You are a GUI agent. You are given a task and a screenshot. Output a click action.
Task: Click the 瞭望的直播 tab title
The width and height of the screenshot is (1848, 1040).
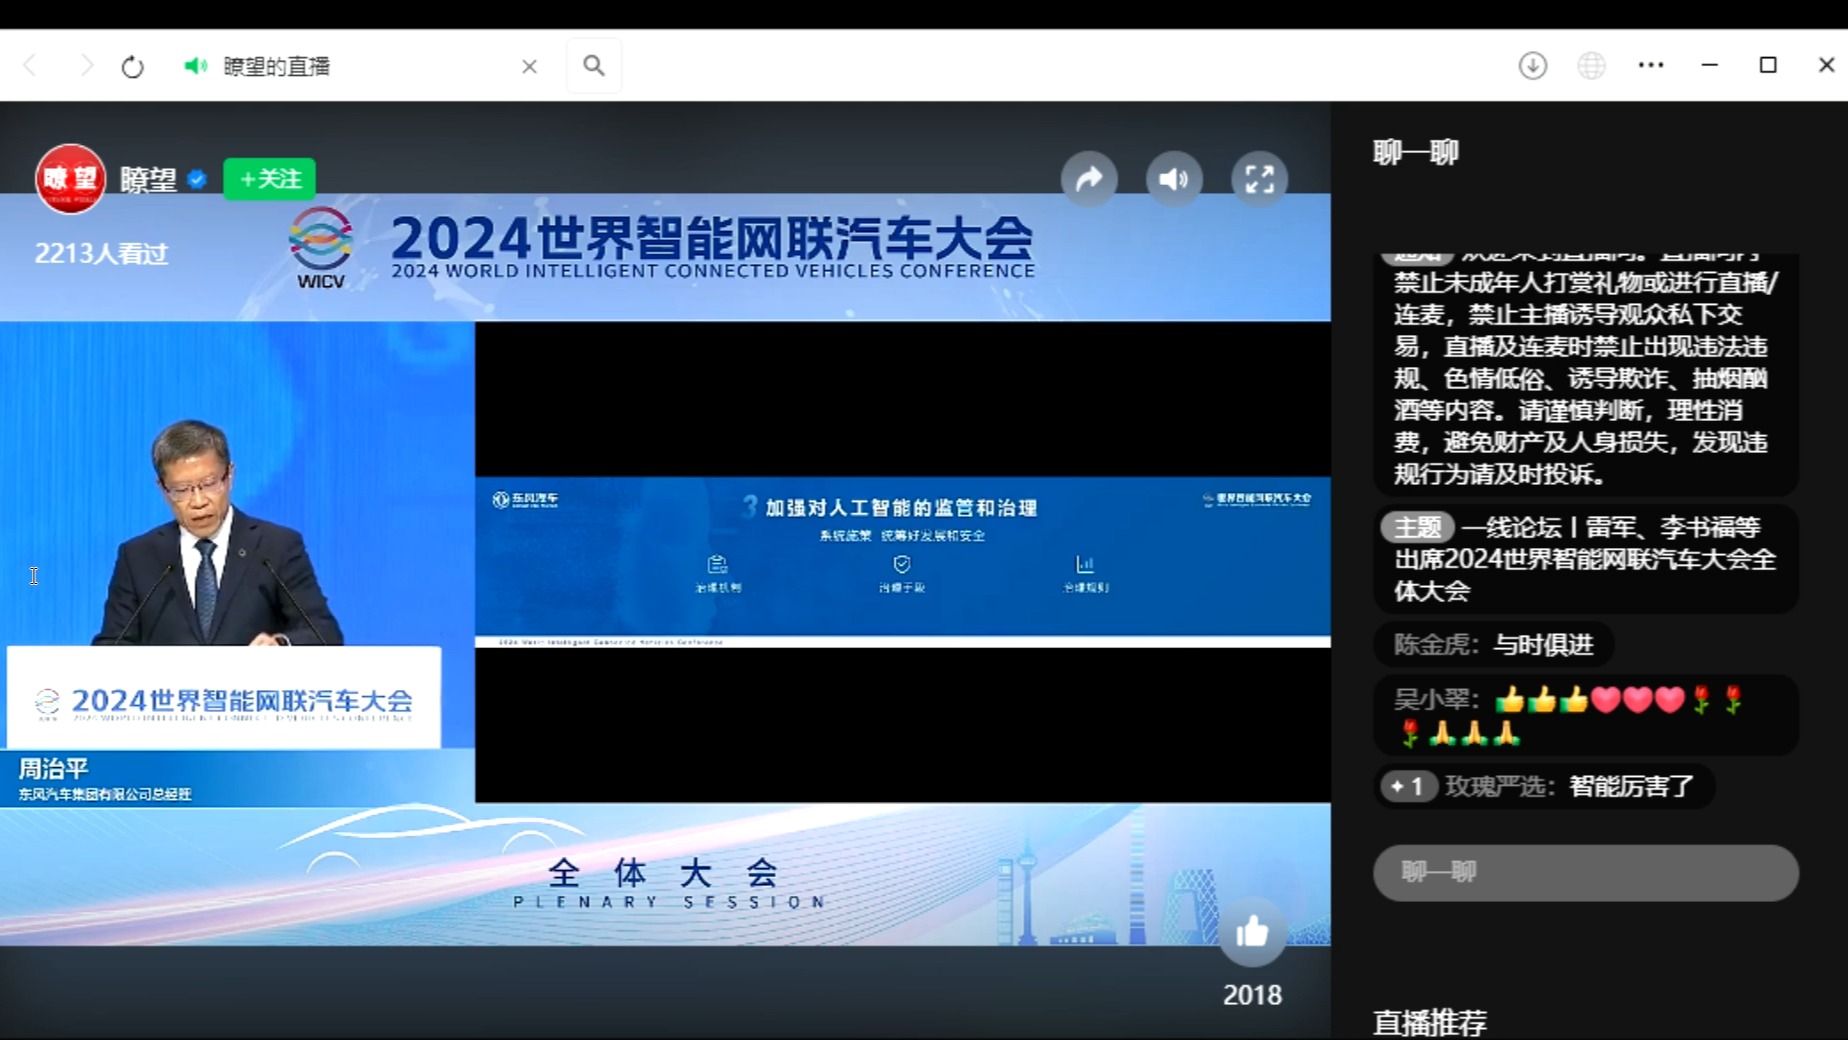point(277,66)
